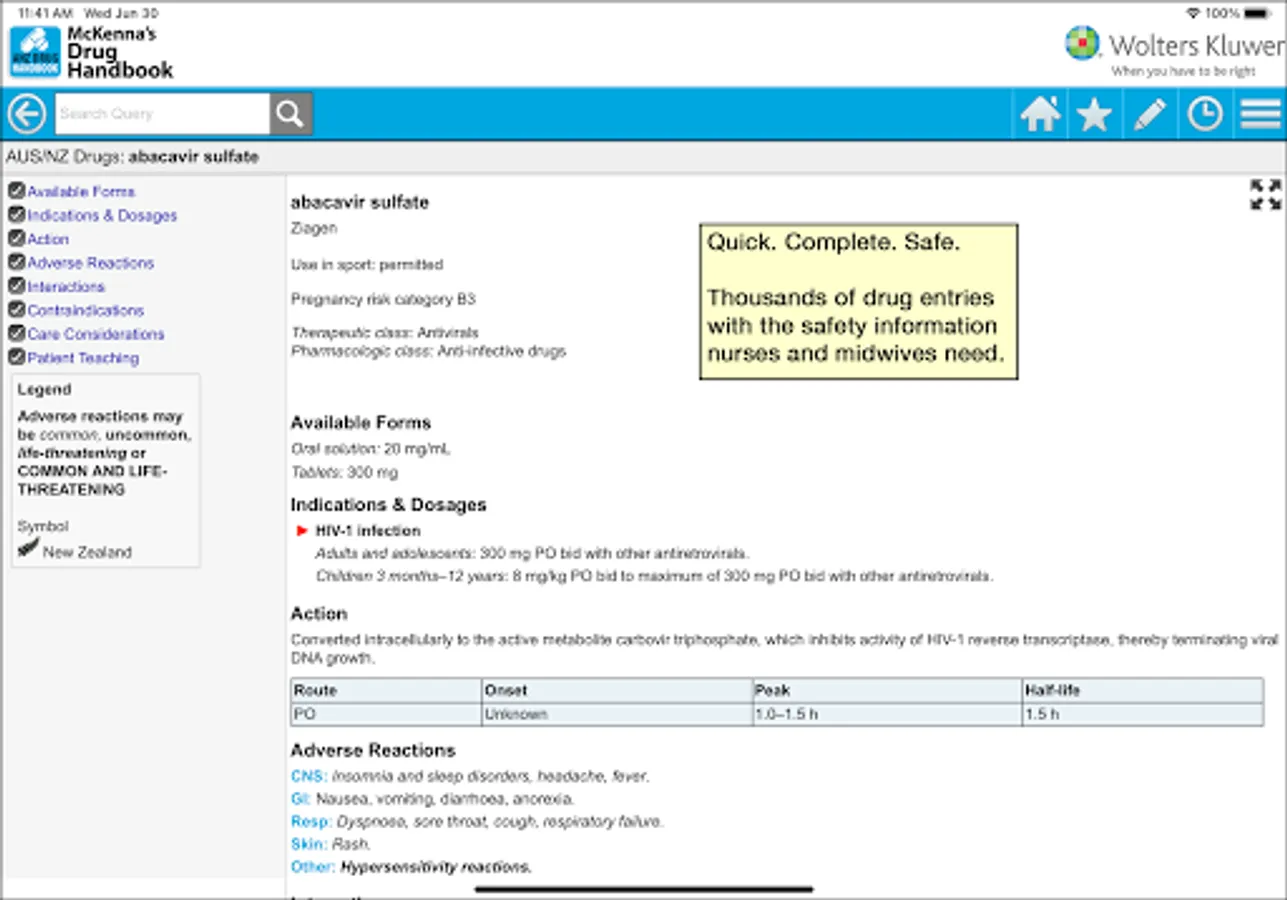Click the '1.5 h' half-life value cell

(1142, 714)
